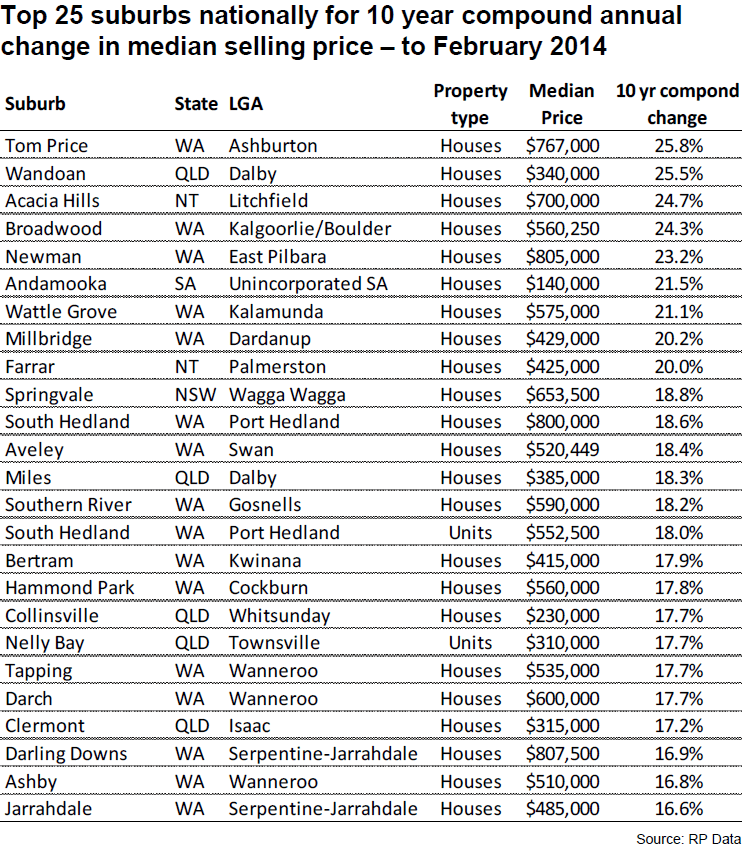Click the Source: RP Data text
742x847 pixels.
(x=688, y=837)
